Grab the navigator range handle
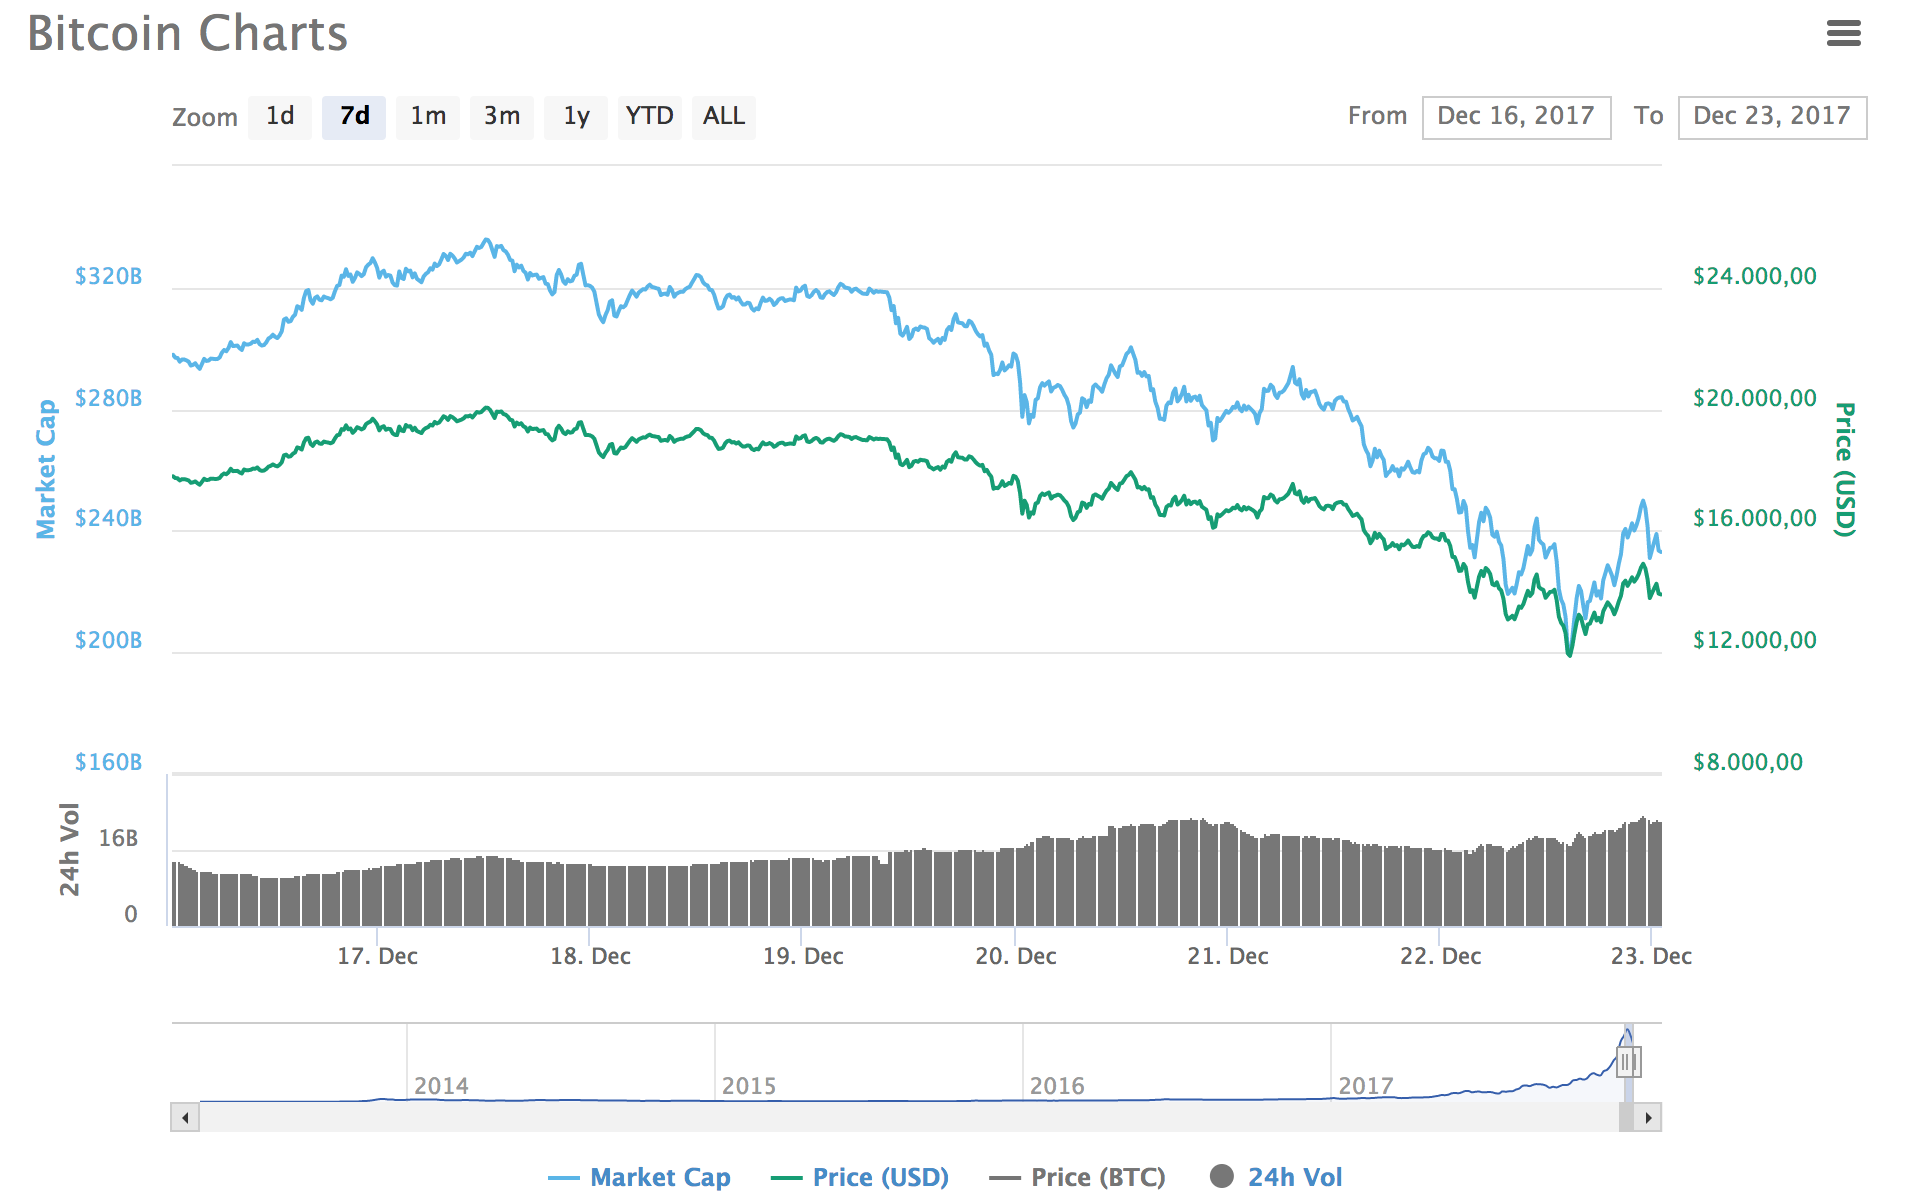The height and width of the screenshot is (1200, 1912). pos(1628,1062)
